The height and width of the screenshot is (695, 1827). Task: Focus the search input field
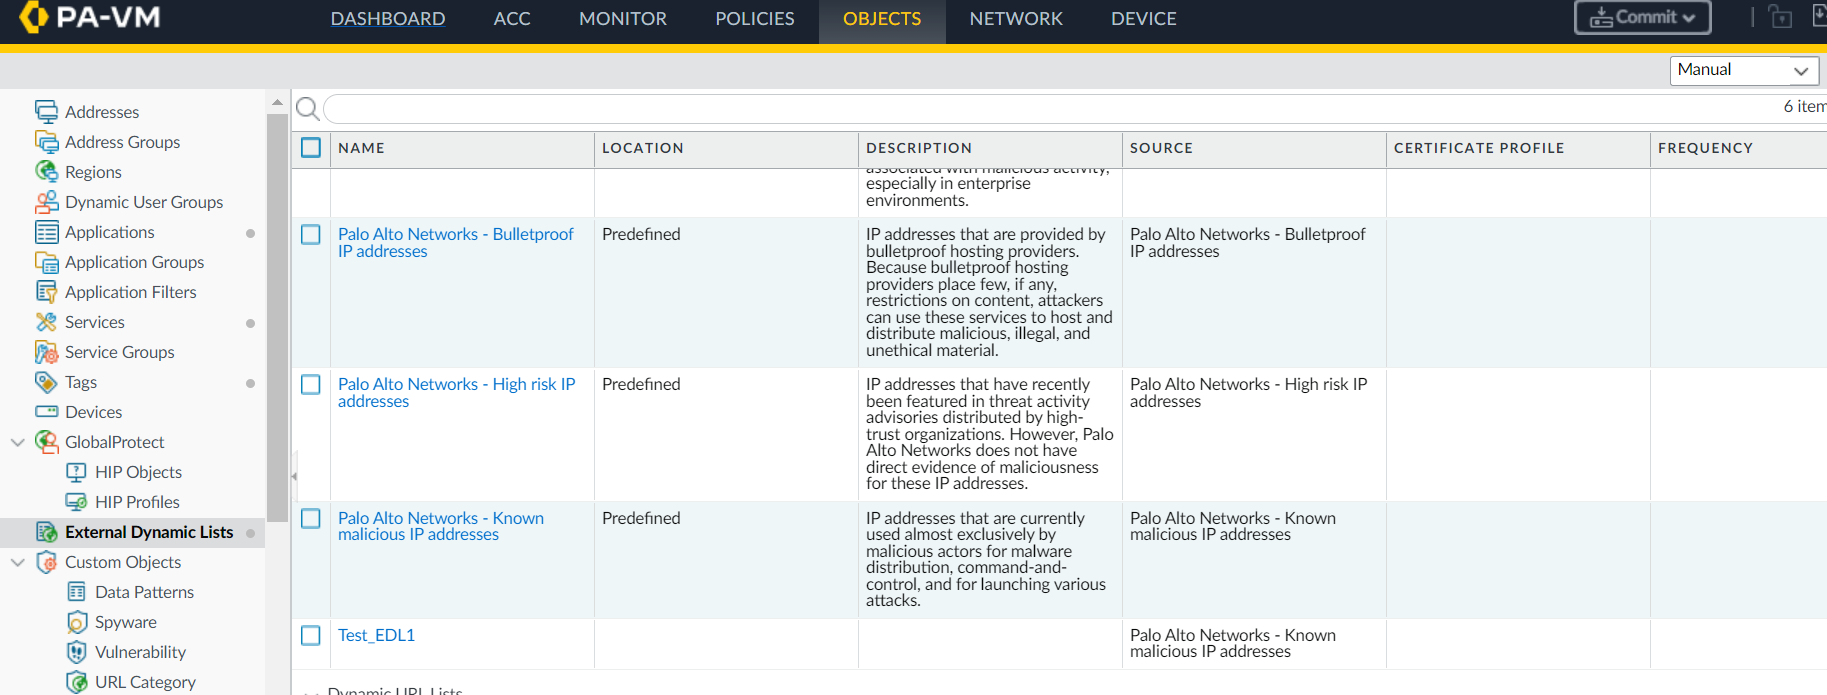(x=1050, y=108)
